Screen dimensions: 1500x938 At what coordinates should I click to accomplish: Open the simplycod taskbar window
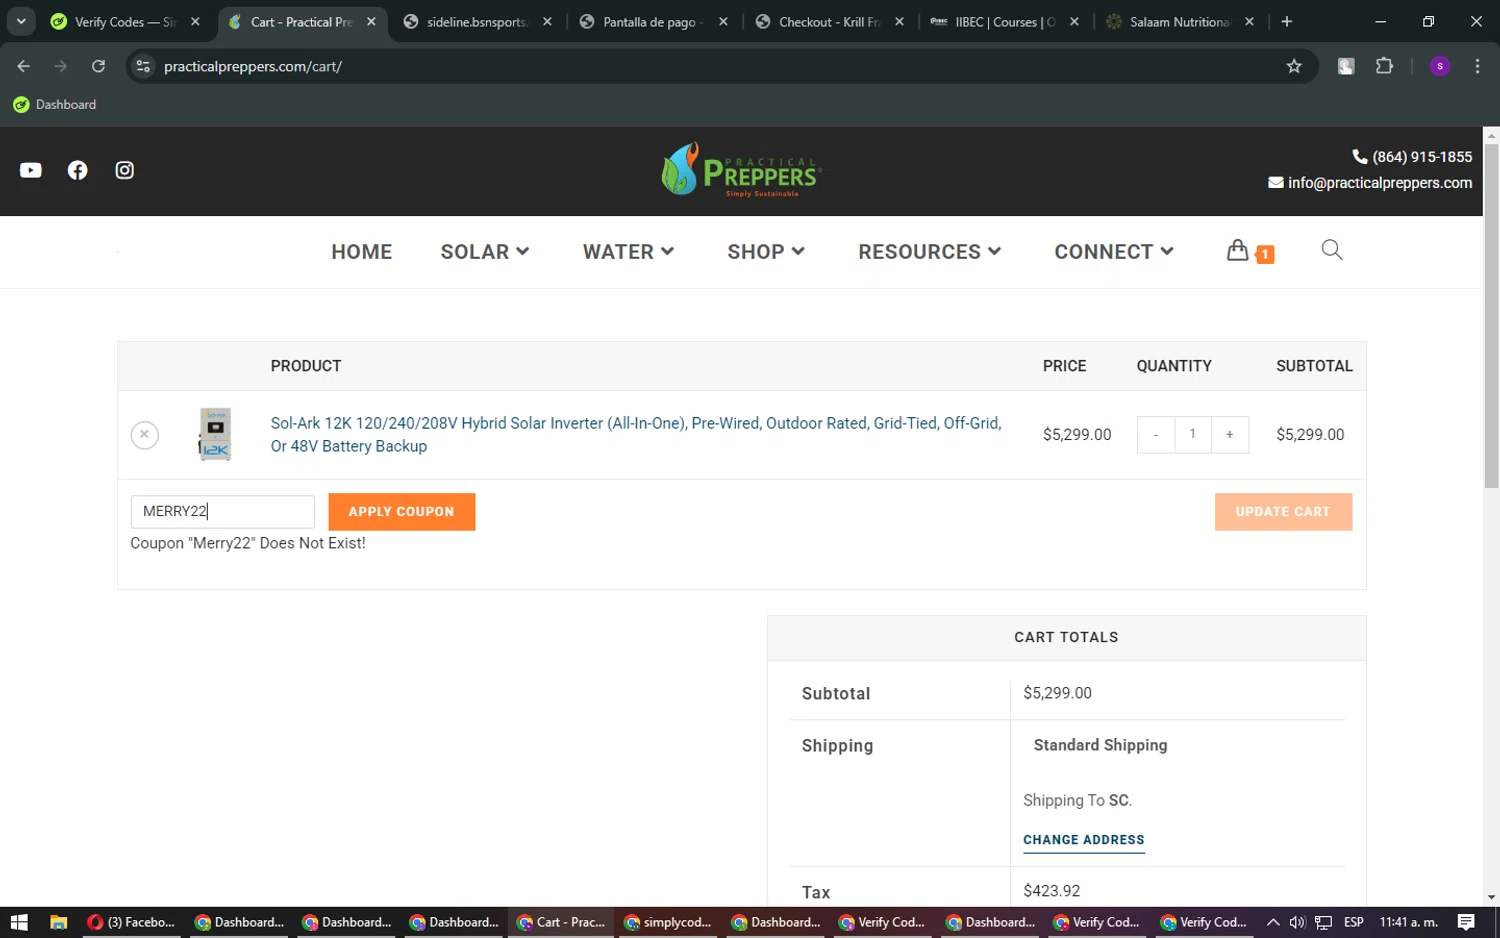click(x=667, y=922)
